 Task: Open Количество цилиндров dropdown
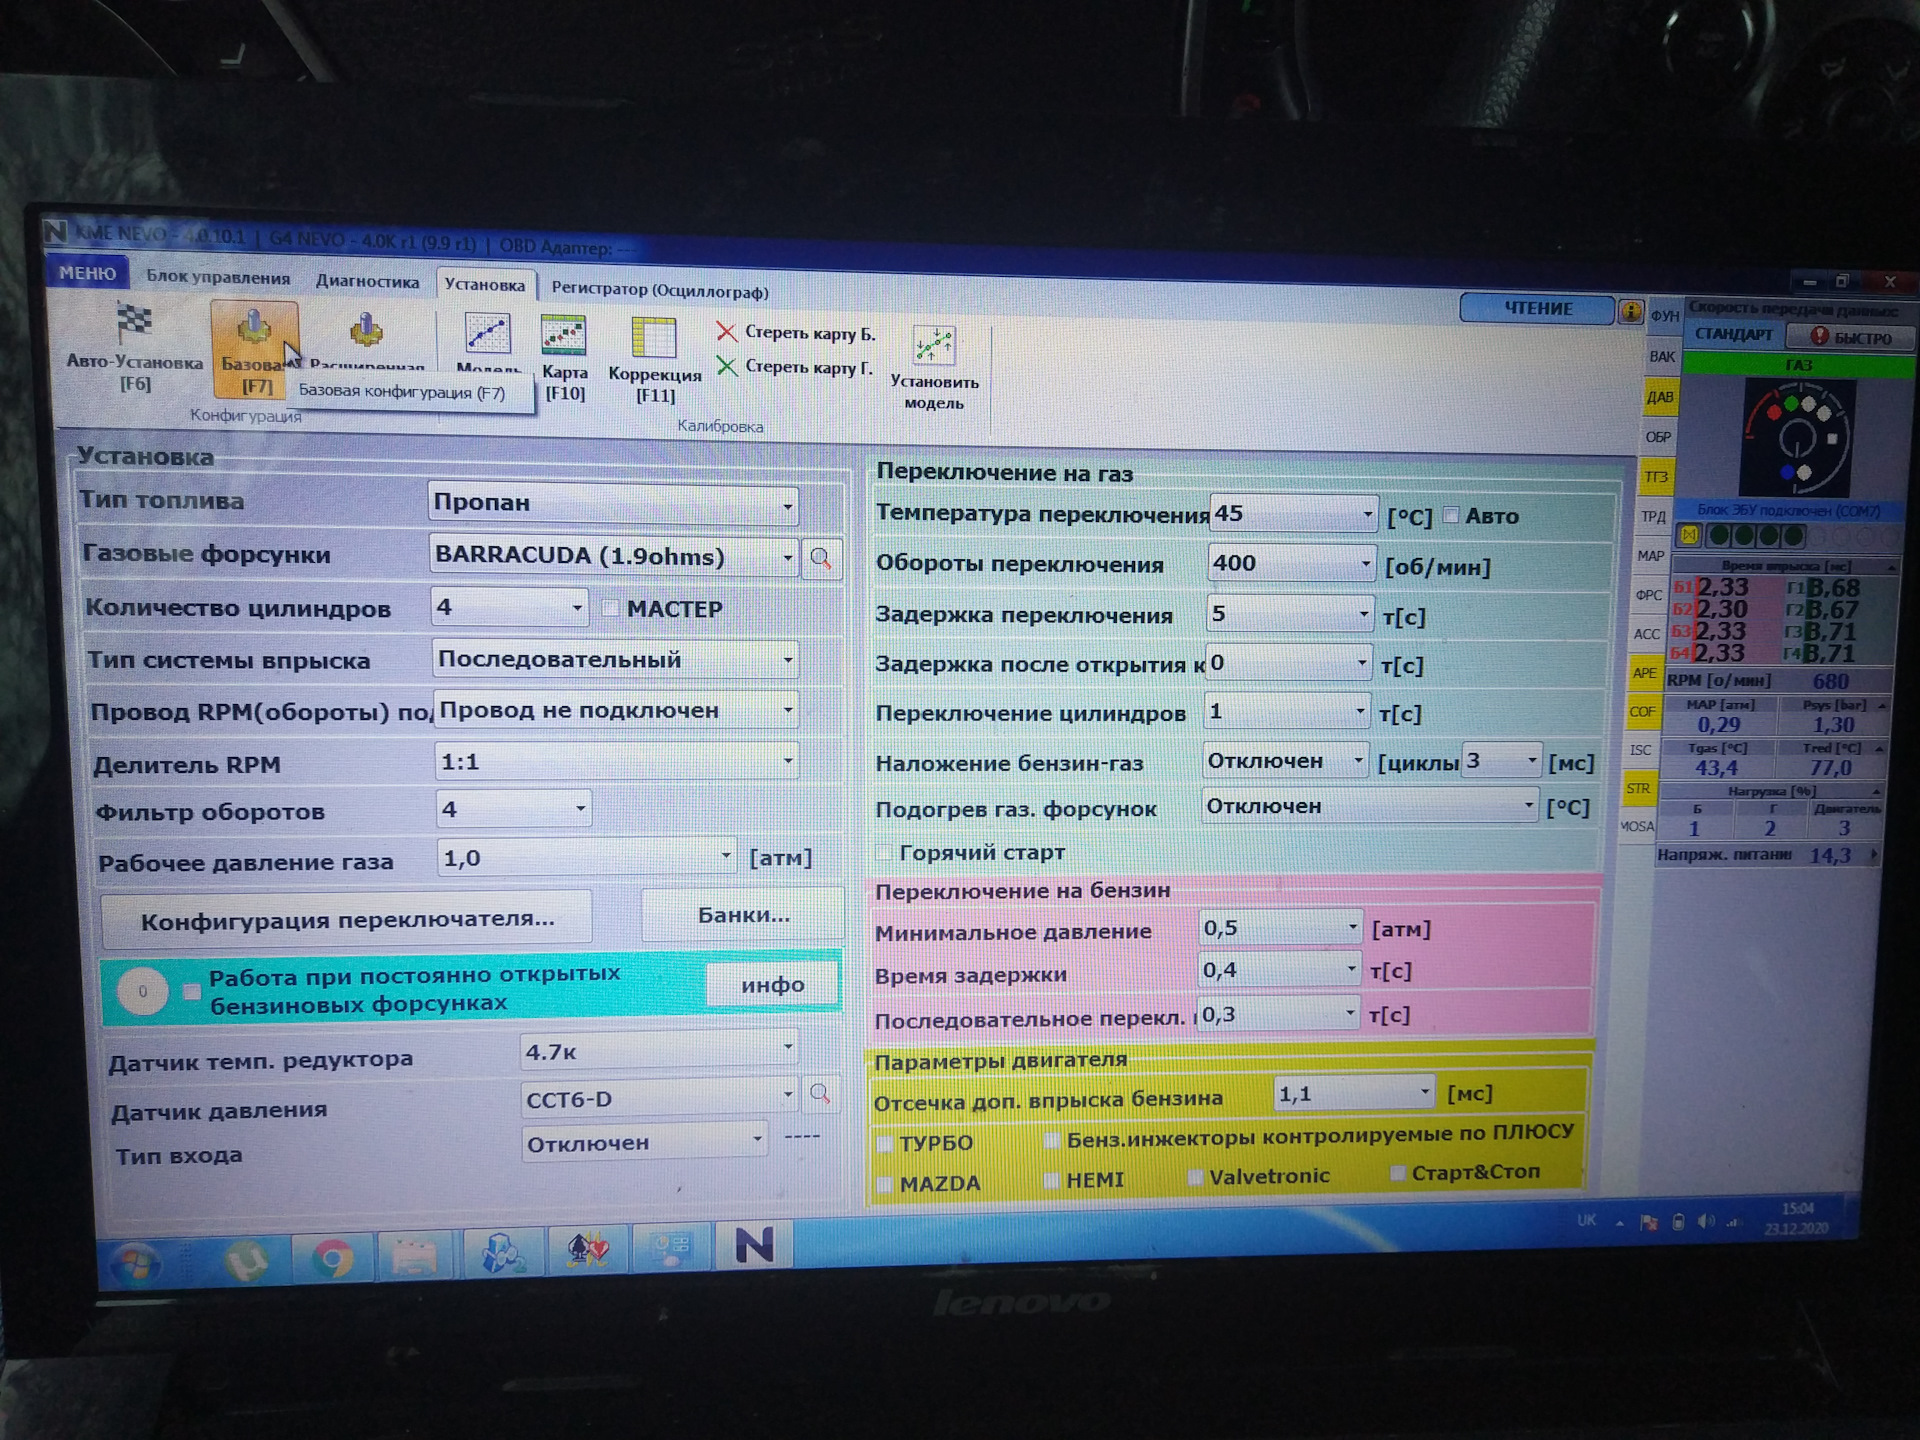(509, 607)
